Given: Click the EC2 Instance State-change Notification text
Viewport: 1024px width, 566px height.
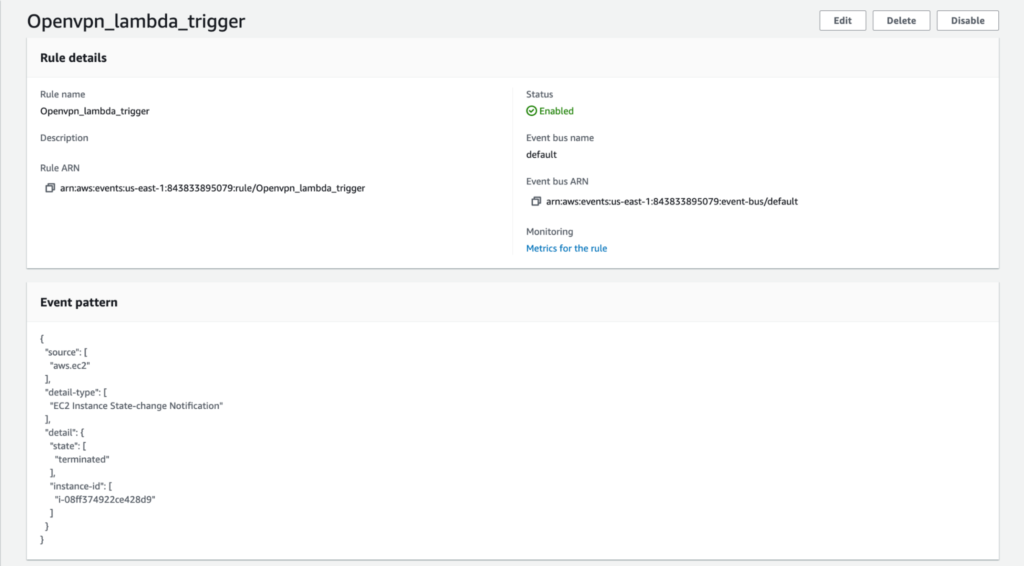Looking at the screenshot, I should click(137, 406).
